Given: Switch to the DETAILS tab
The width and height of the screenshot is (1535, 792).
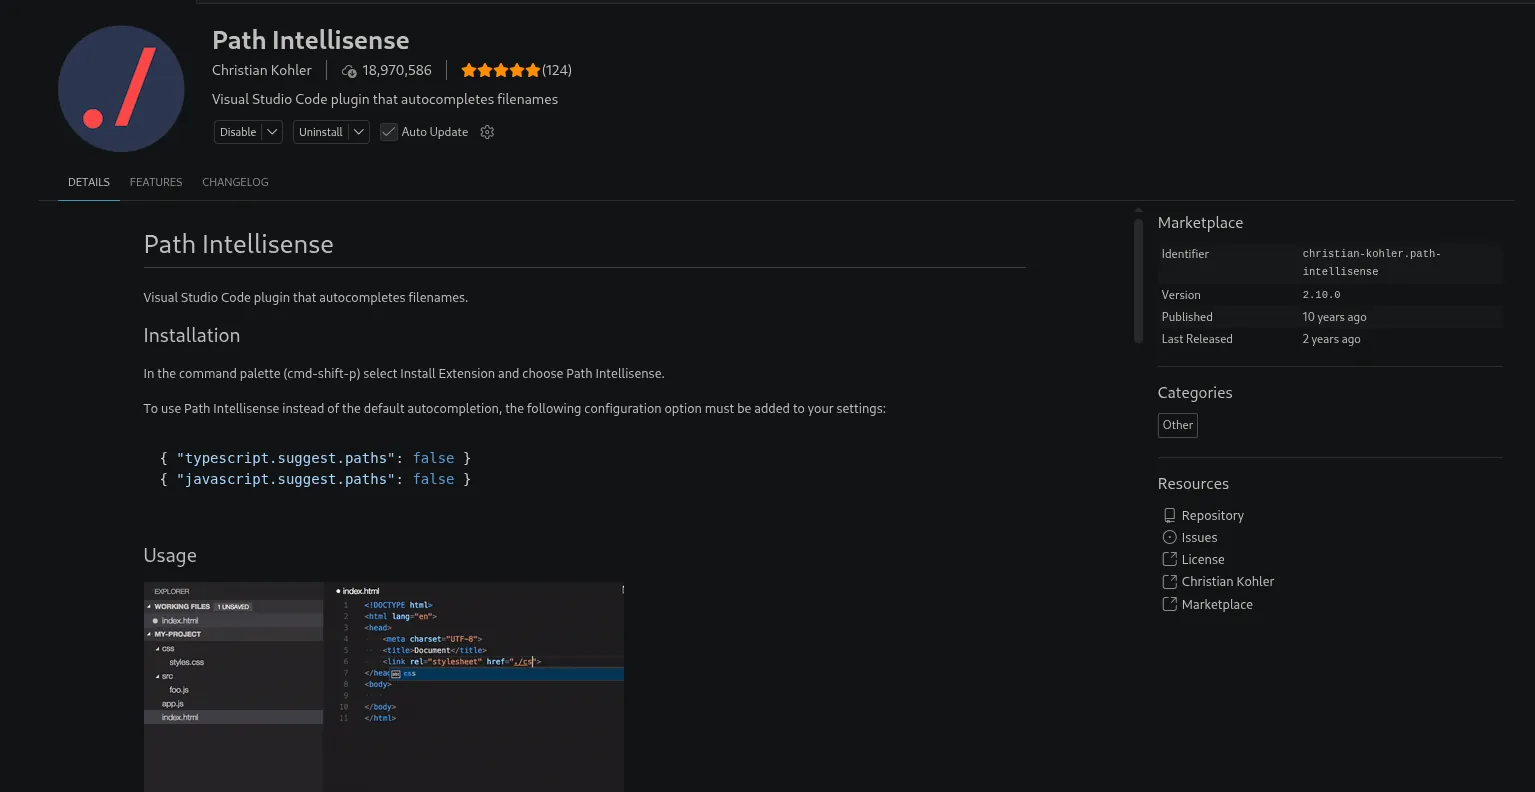Looking at the screenshot, I should [89, 182].
